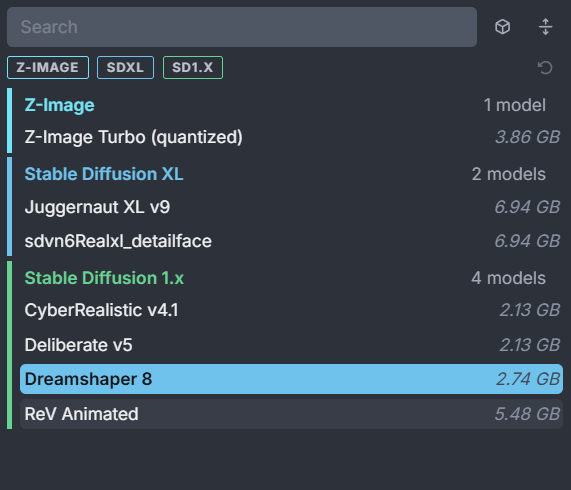The height and width of the screenshot is (490, 571).
Task: Select the Z-Image Turbo (quantized) model
Action: [291, 137]
